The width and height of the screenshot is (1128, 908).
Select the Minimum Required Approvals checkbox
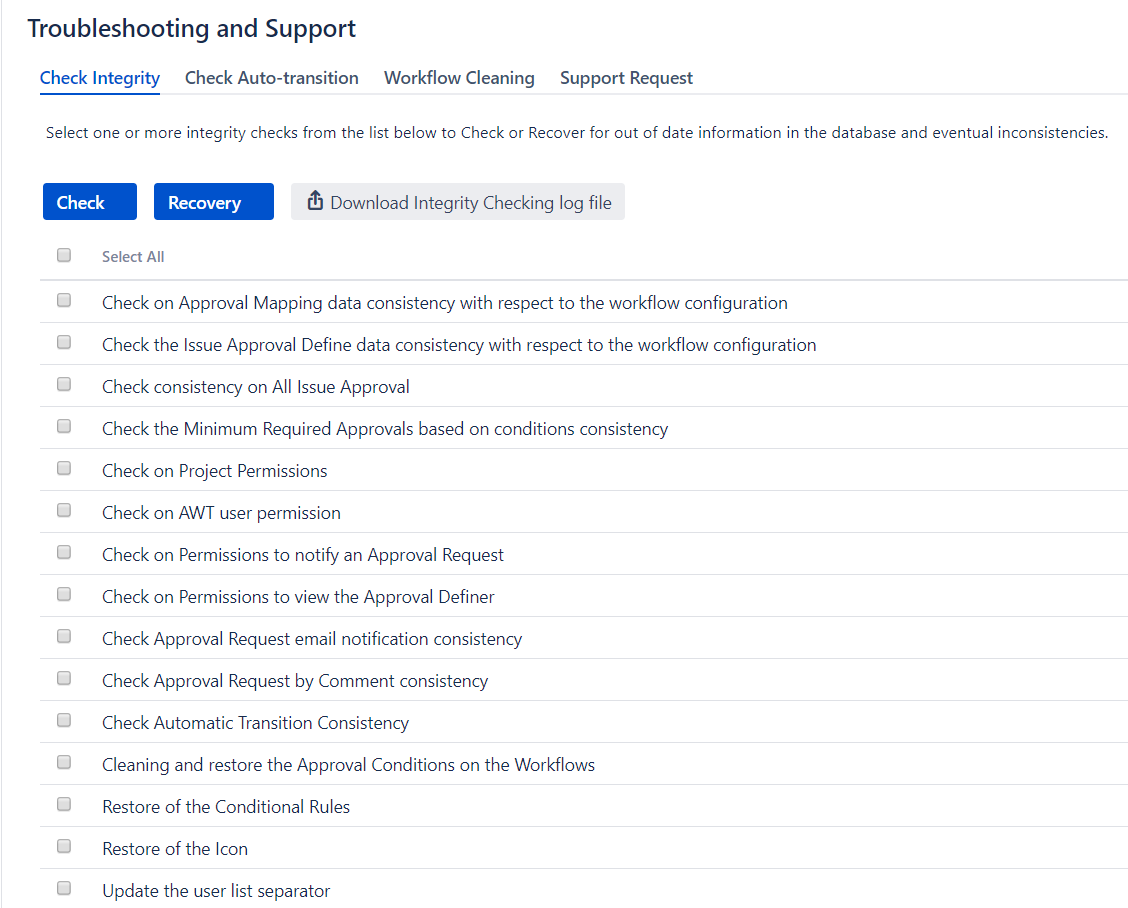coord(64,426)
